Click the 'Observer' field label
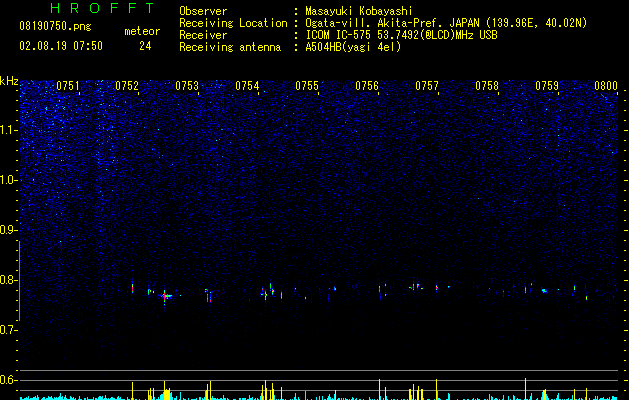This screenshot has width=629, height=400. click(203, 11)
